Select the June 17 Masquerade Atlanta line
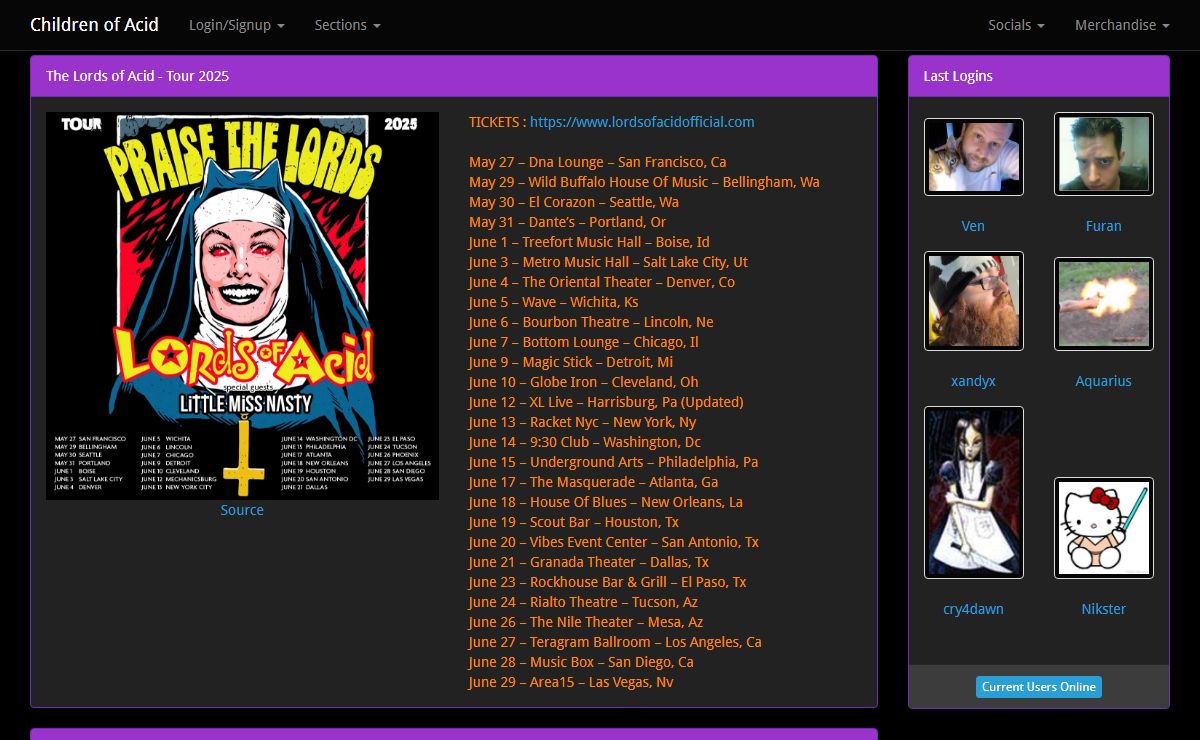This screenshot has height=740, width=1200. [594, 482]
